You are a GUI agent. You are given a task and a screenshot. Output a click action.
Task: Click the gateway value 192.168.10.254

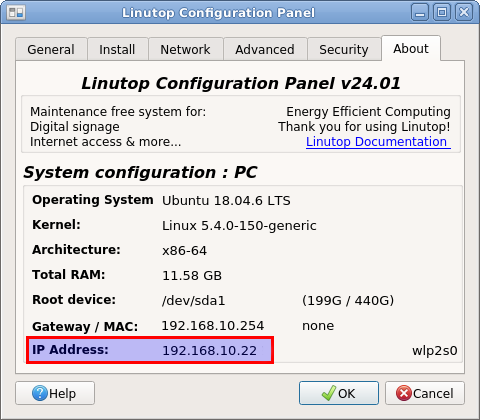coord(213,326)
